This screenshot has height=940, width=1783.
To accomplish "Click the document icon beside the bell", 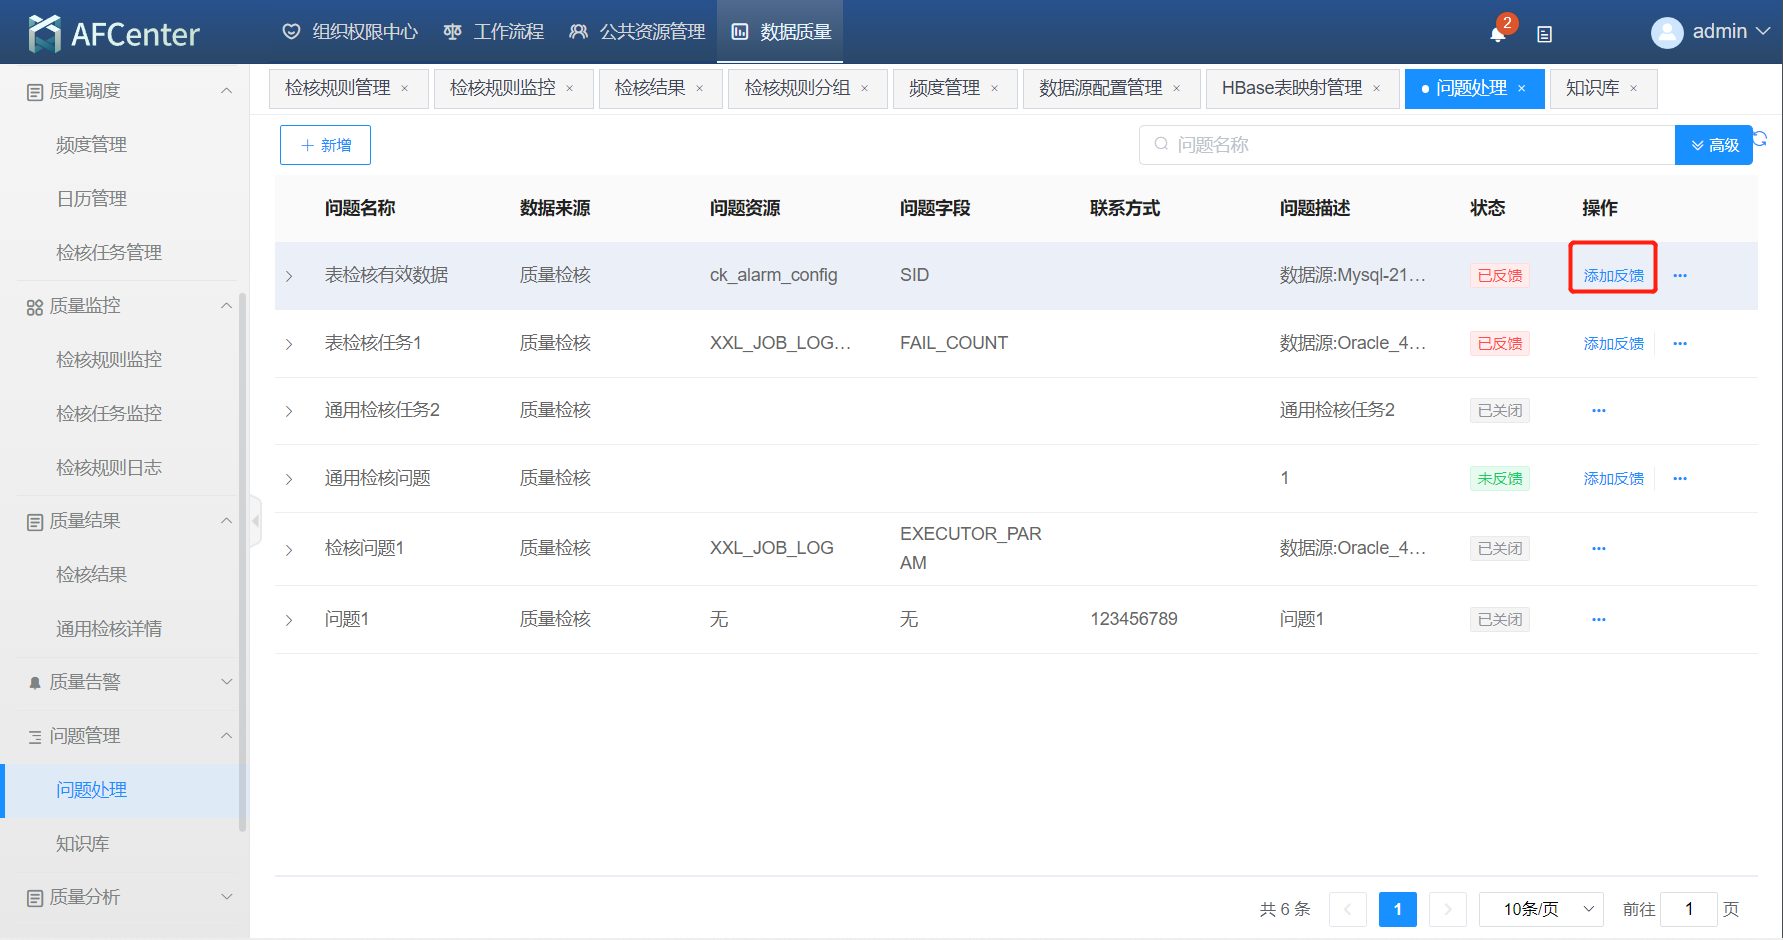I will tap(1544, 34).
